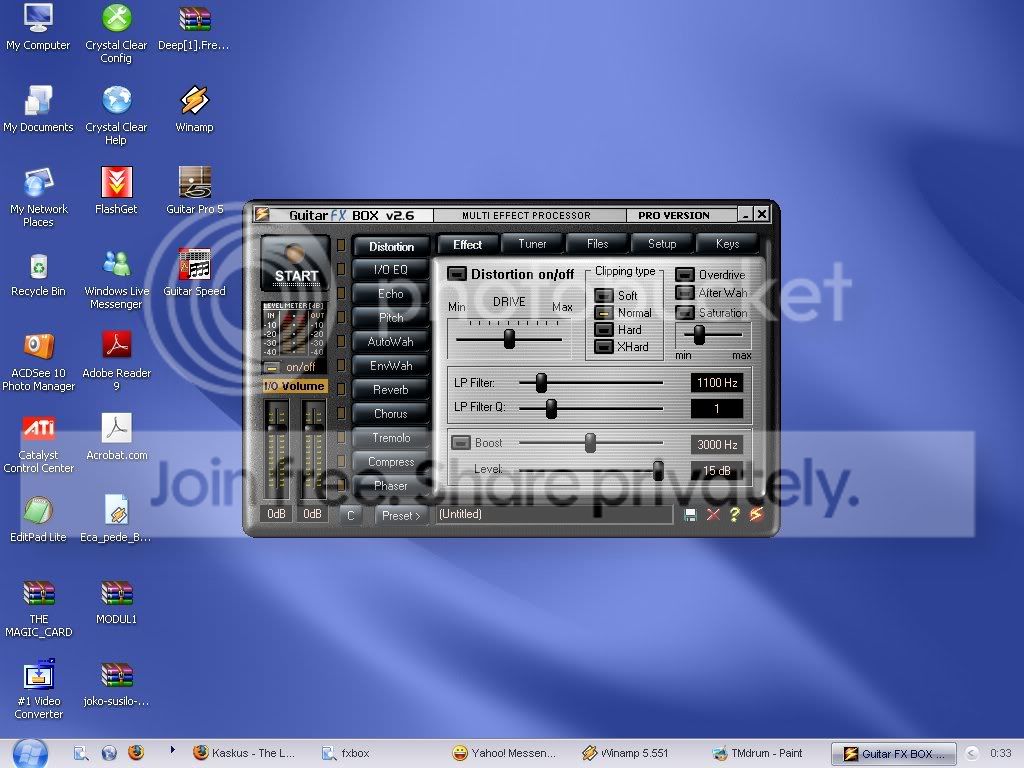Open the Guitar Pro 5 desktop icon
Screen dimensions: 1024x768
[x=195, y=190]
